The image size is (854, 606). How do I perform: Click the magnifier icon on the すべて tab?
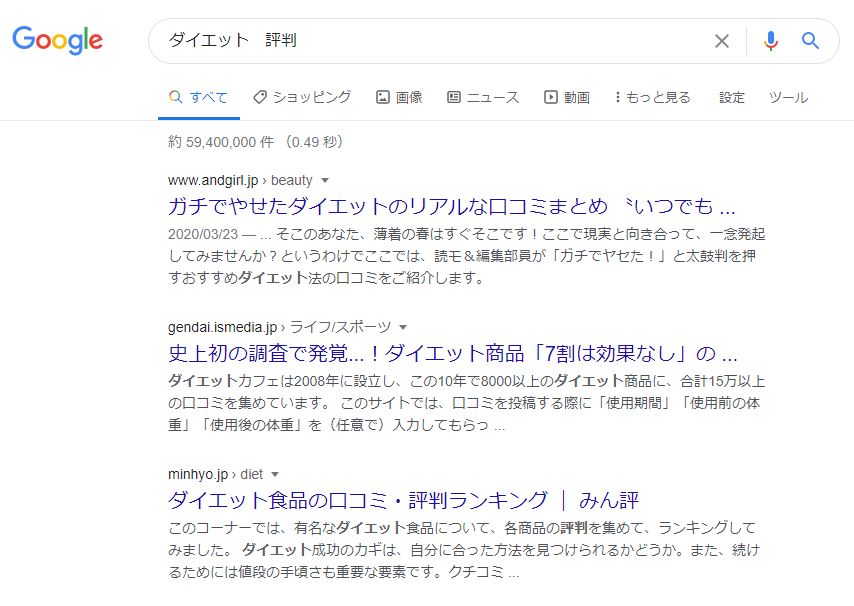(x=175, y=97)
